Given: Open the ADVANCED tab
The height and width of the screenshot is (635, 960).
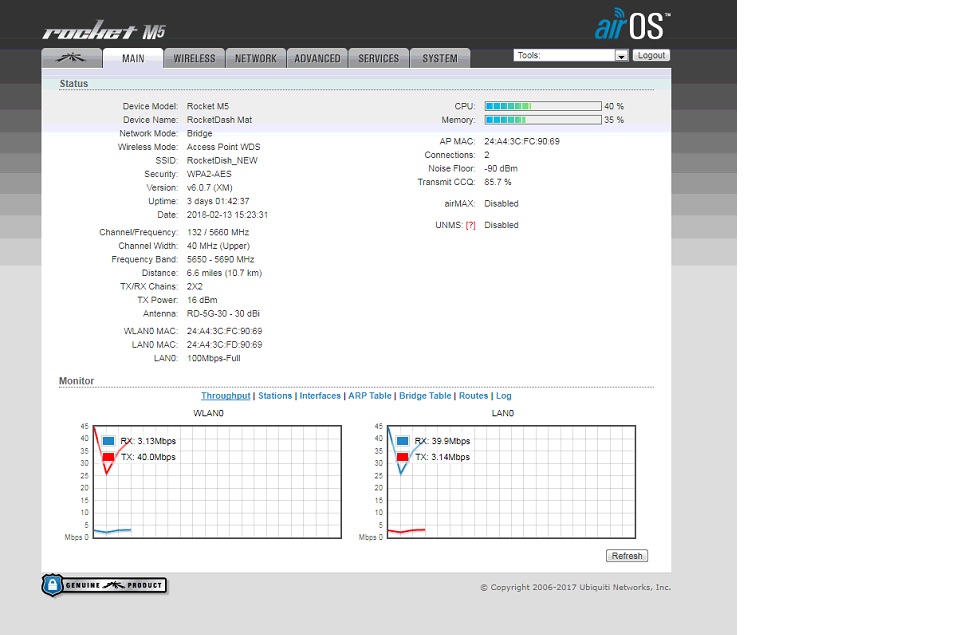Looking at the screenshot, I should coord(317,58).
